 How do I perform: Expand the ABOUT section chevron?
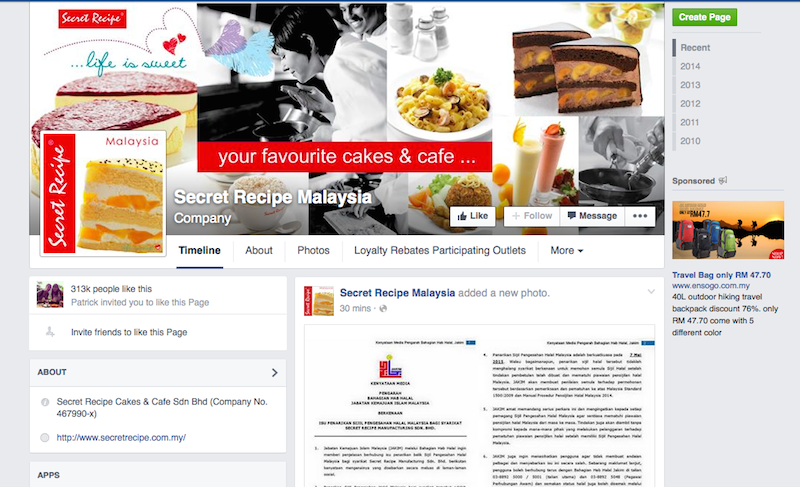coord(274,373)
